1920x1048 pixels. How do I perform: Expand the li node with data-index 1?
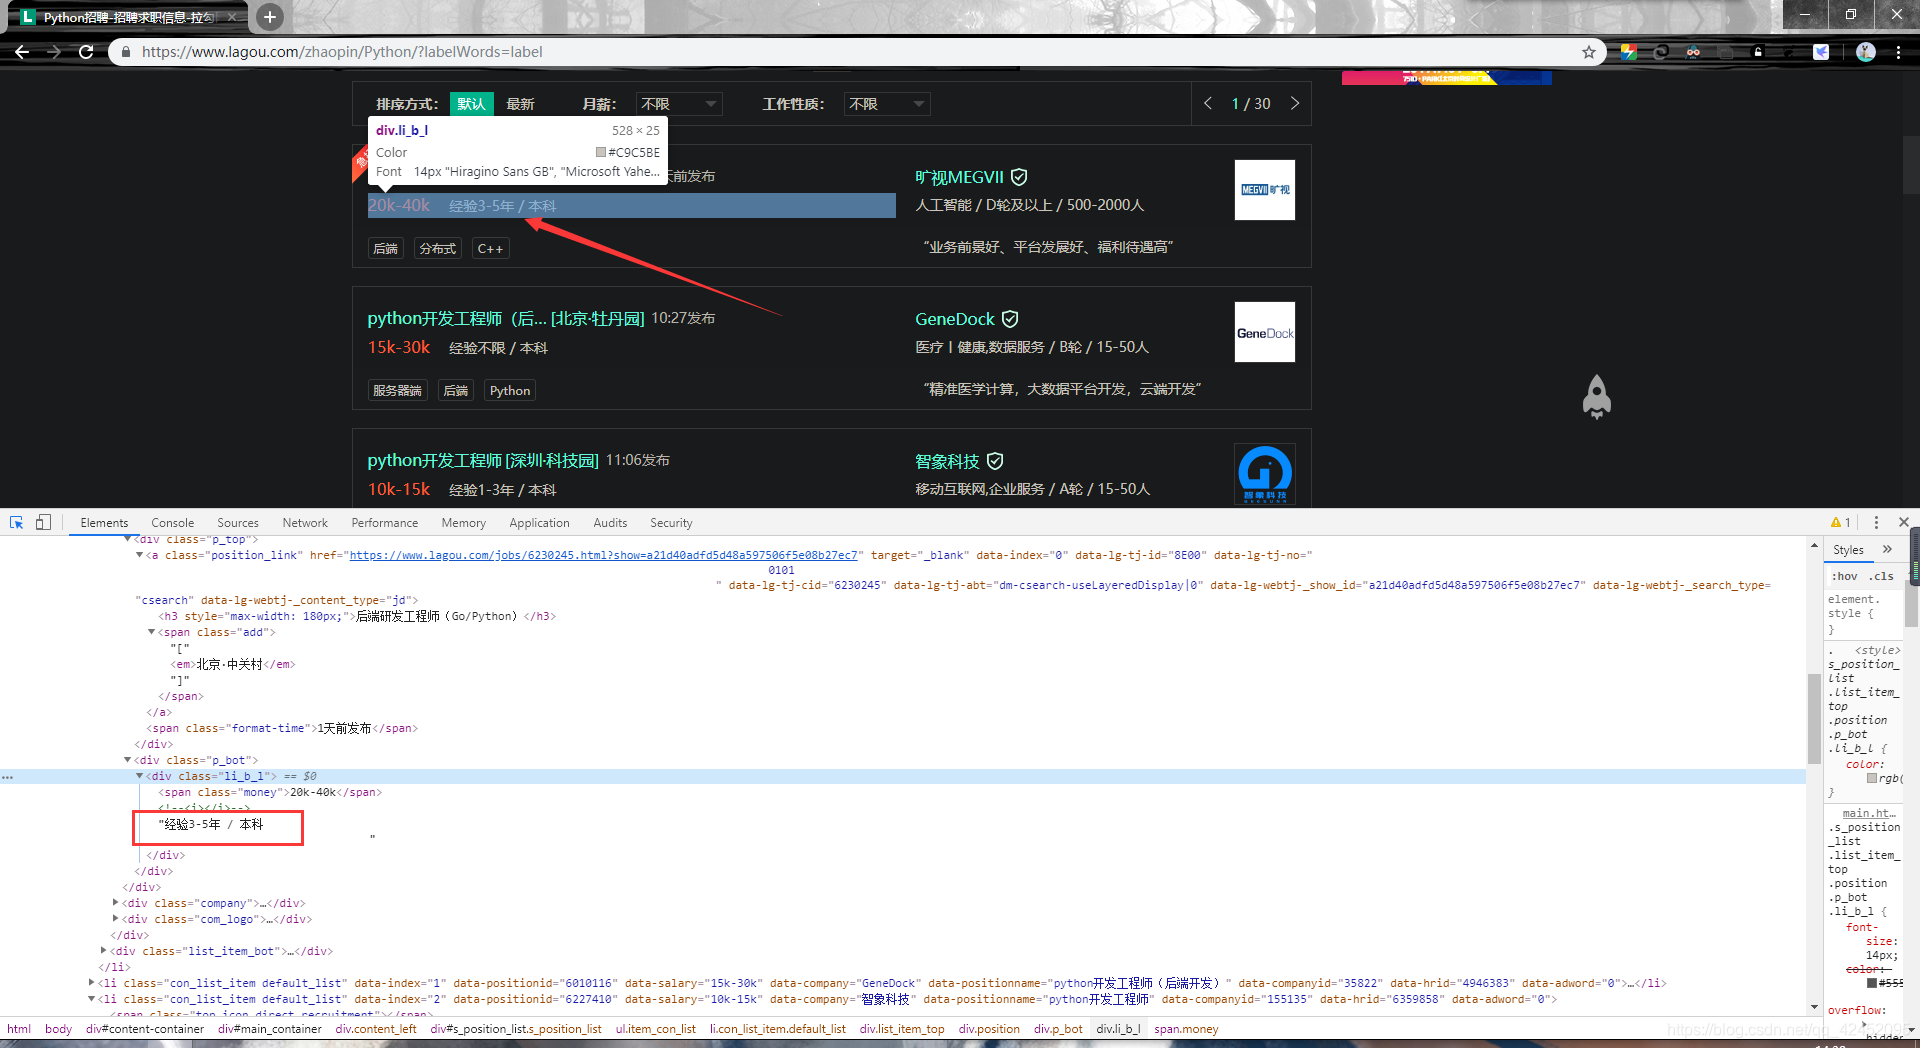coord(92,983)
